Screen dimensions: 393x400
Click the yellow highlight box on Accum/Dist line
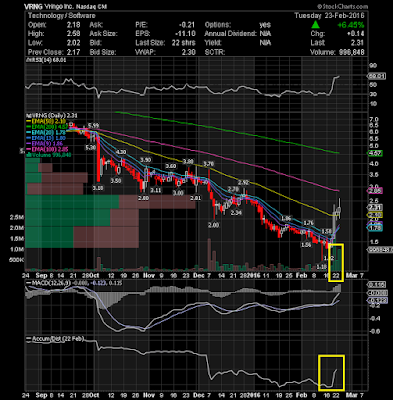[331, 373]
